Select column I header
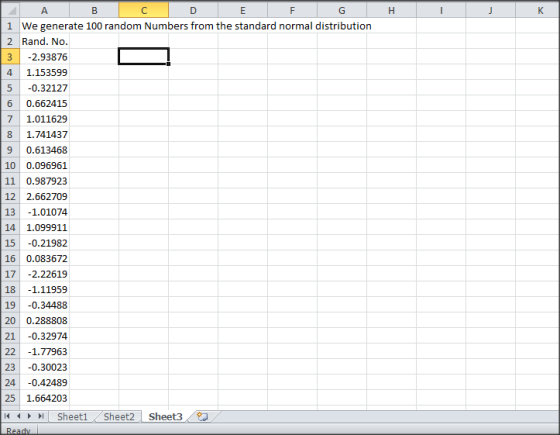The width and height of the screenshot is (560, 435). [441, 10]
